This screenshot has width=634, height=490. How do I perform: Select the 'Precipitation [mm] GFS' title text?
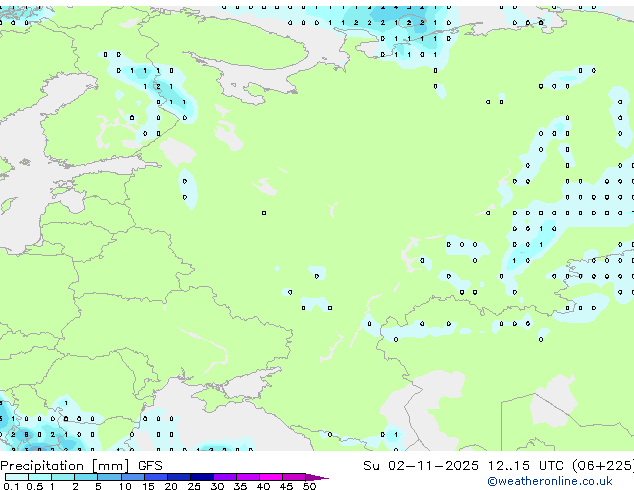(81, 466)
